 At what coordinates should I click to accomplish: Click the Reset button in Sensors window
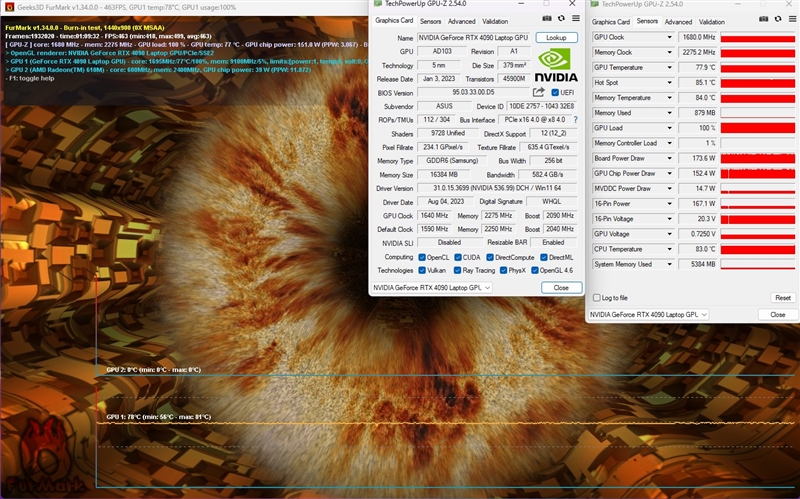[x=783, y=298]
